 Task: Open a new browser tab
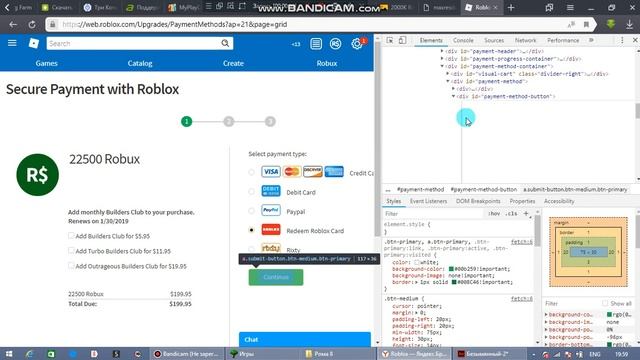coord(511,7)
